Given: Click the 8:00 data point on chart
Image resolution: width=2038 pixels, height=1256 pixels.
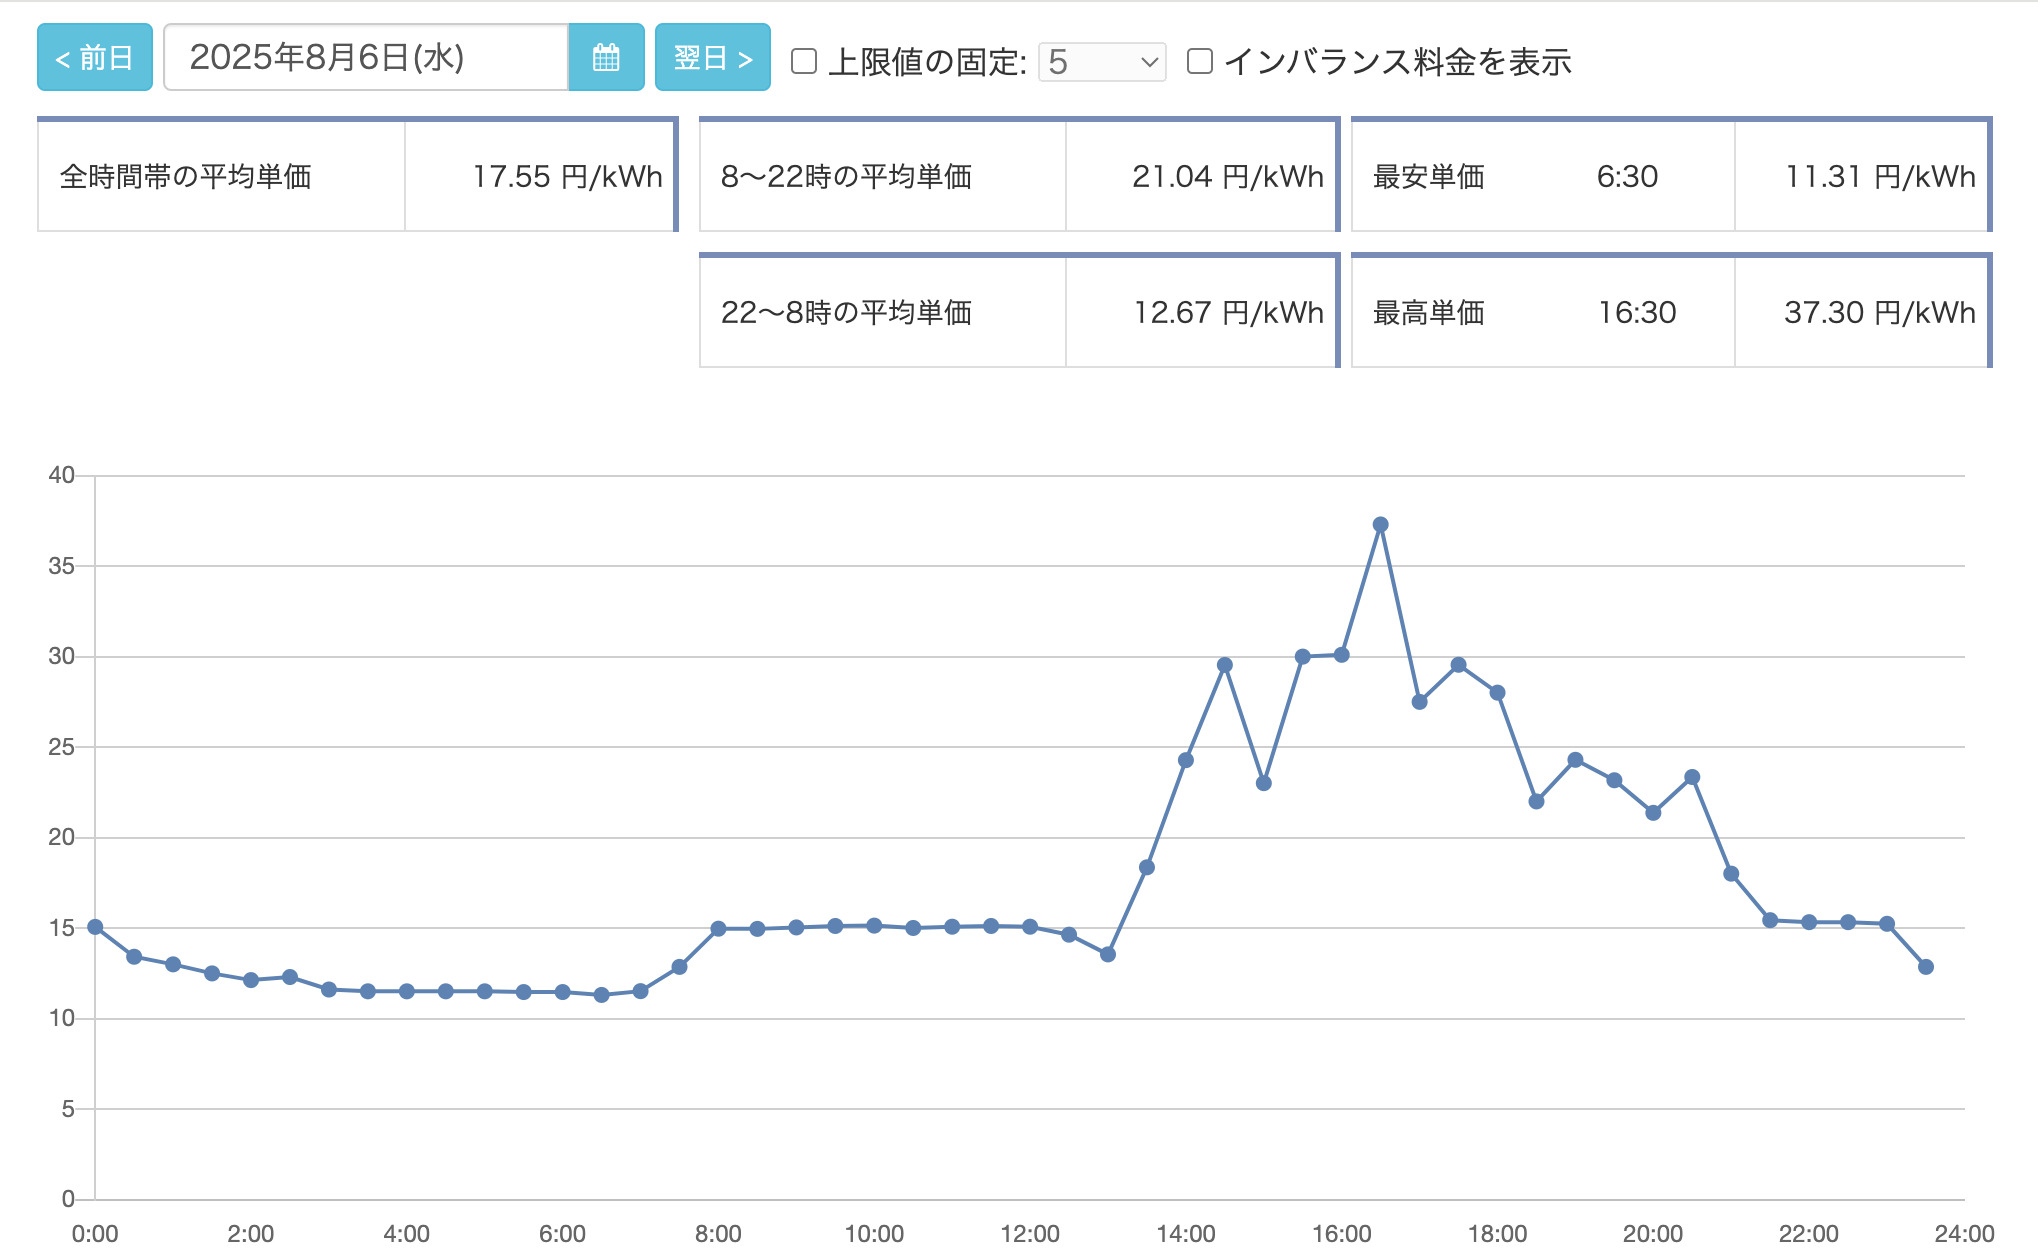Looking at the screenshot, I should coord(718,929).
